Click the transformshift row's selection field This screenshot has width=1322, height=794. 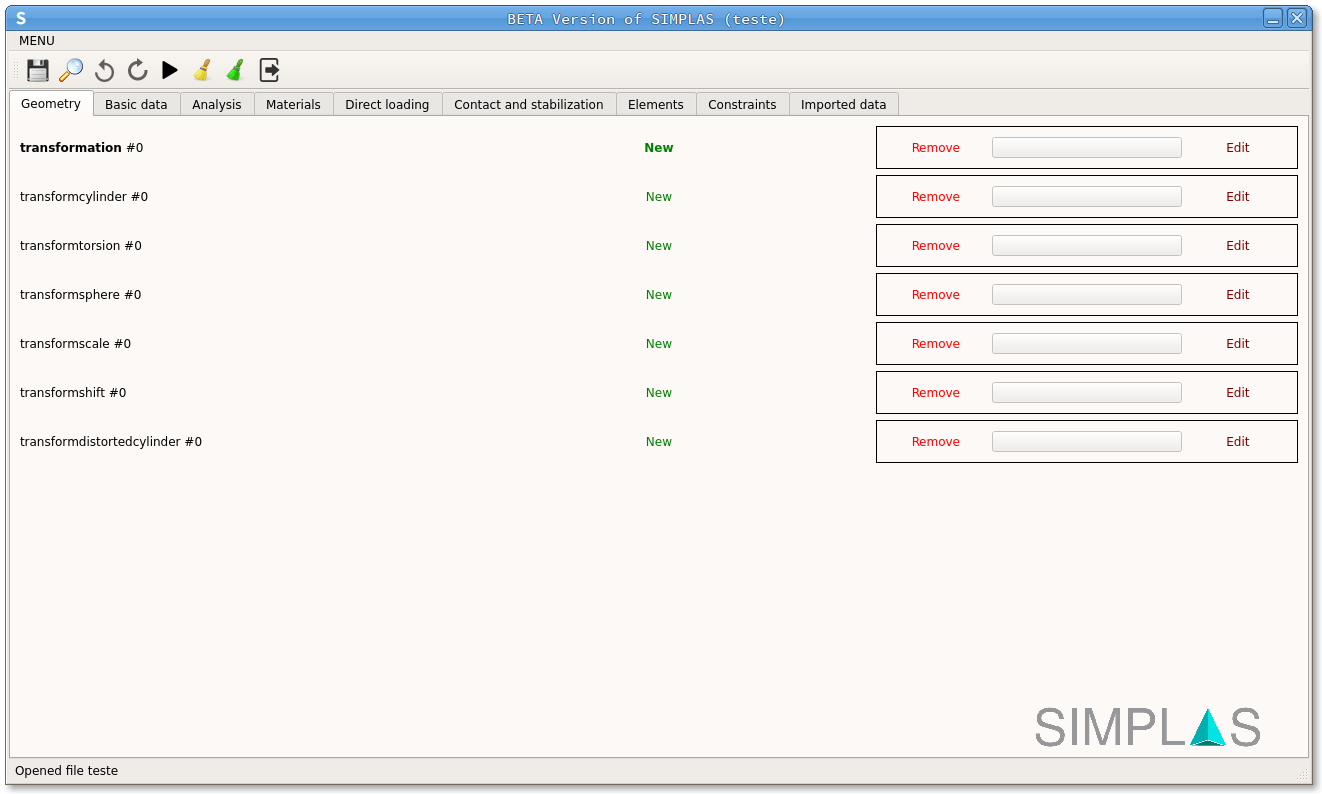click(x=1086, y=393)
